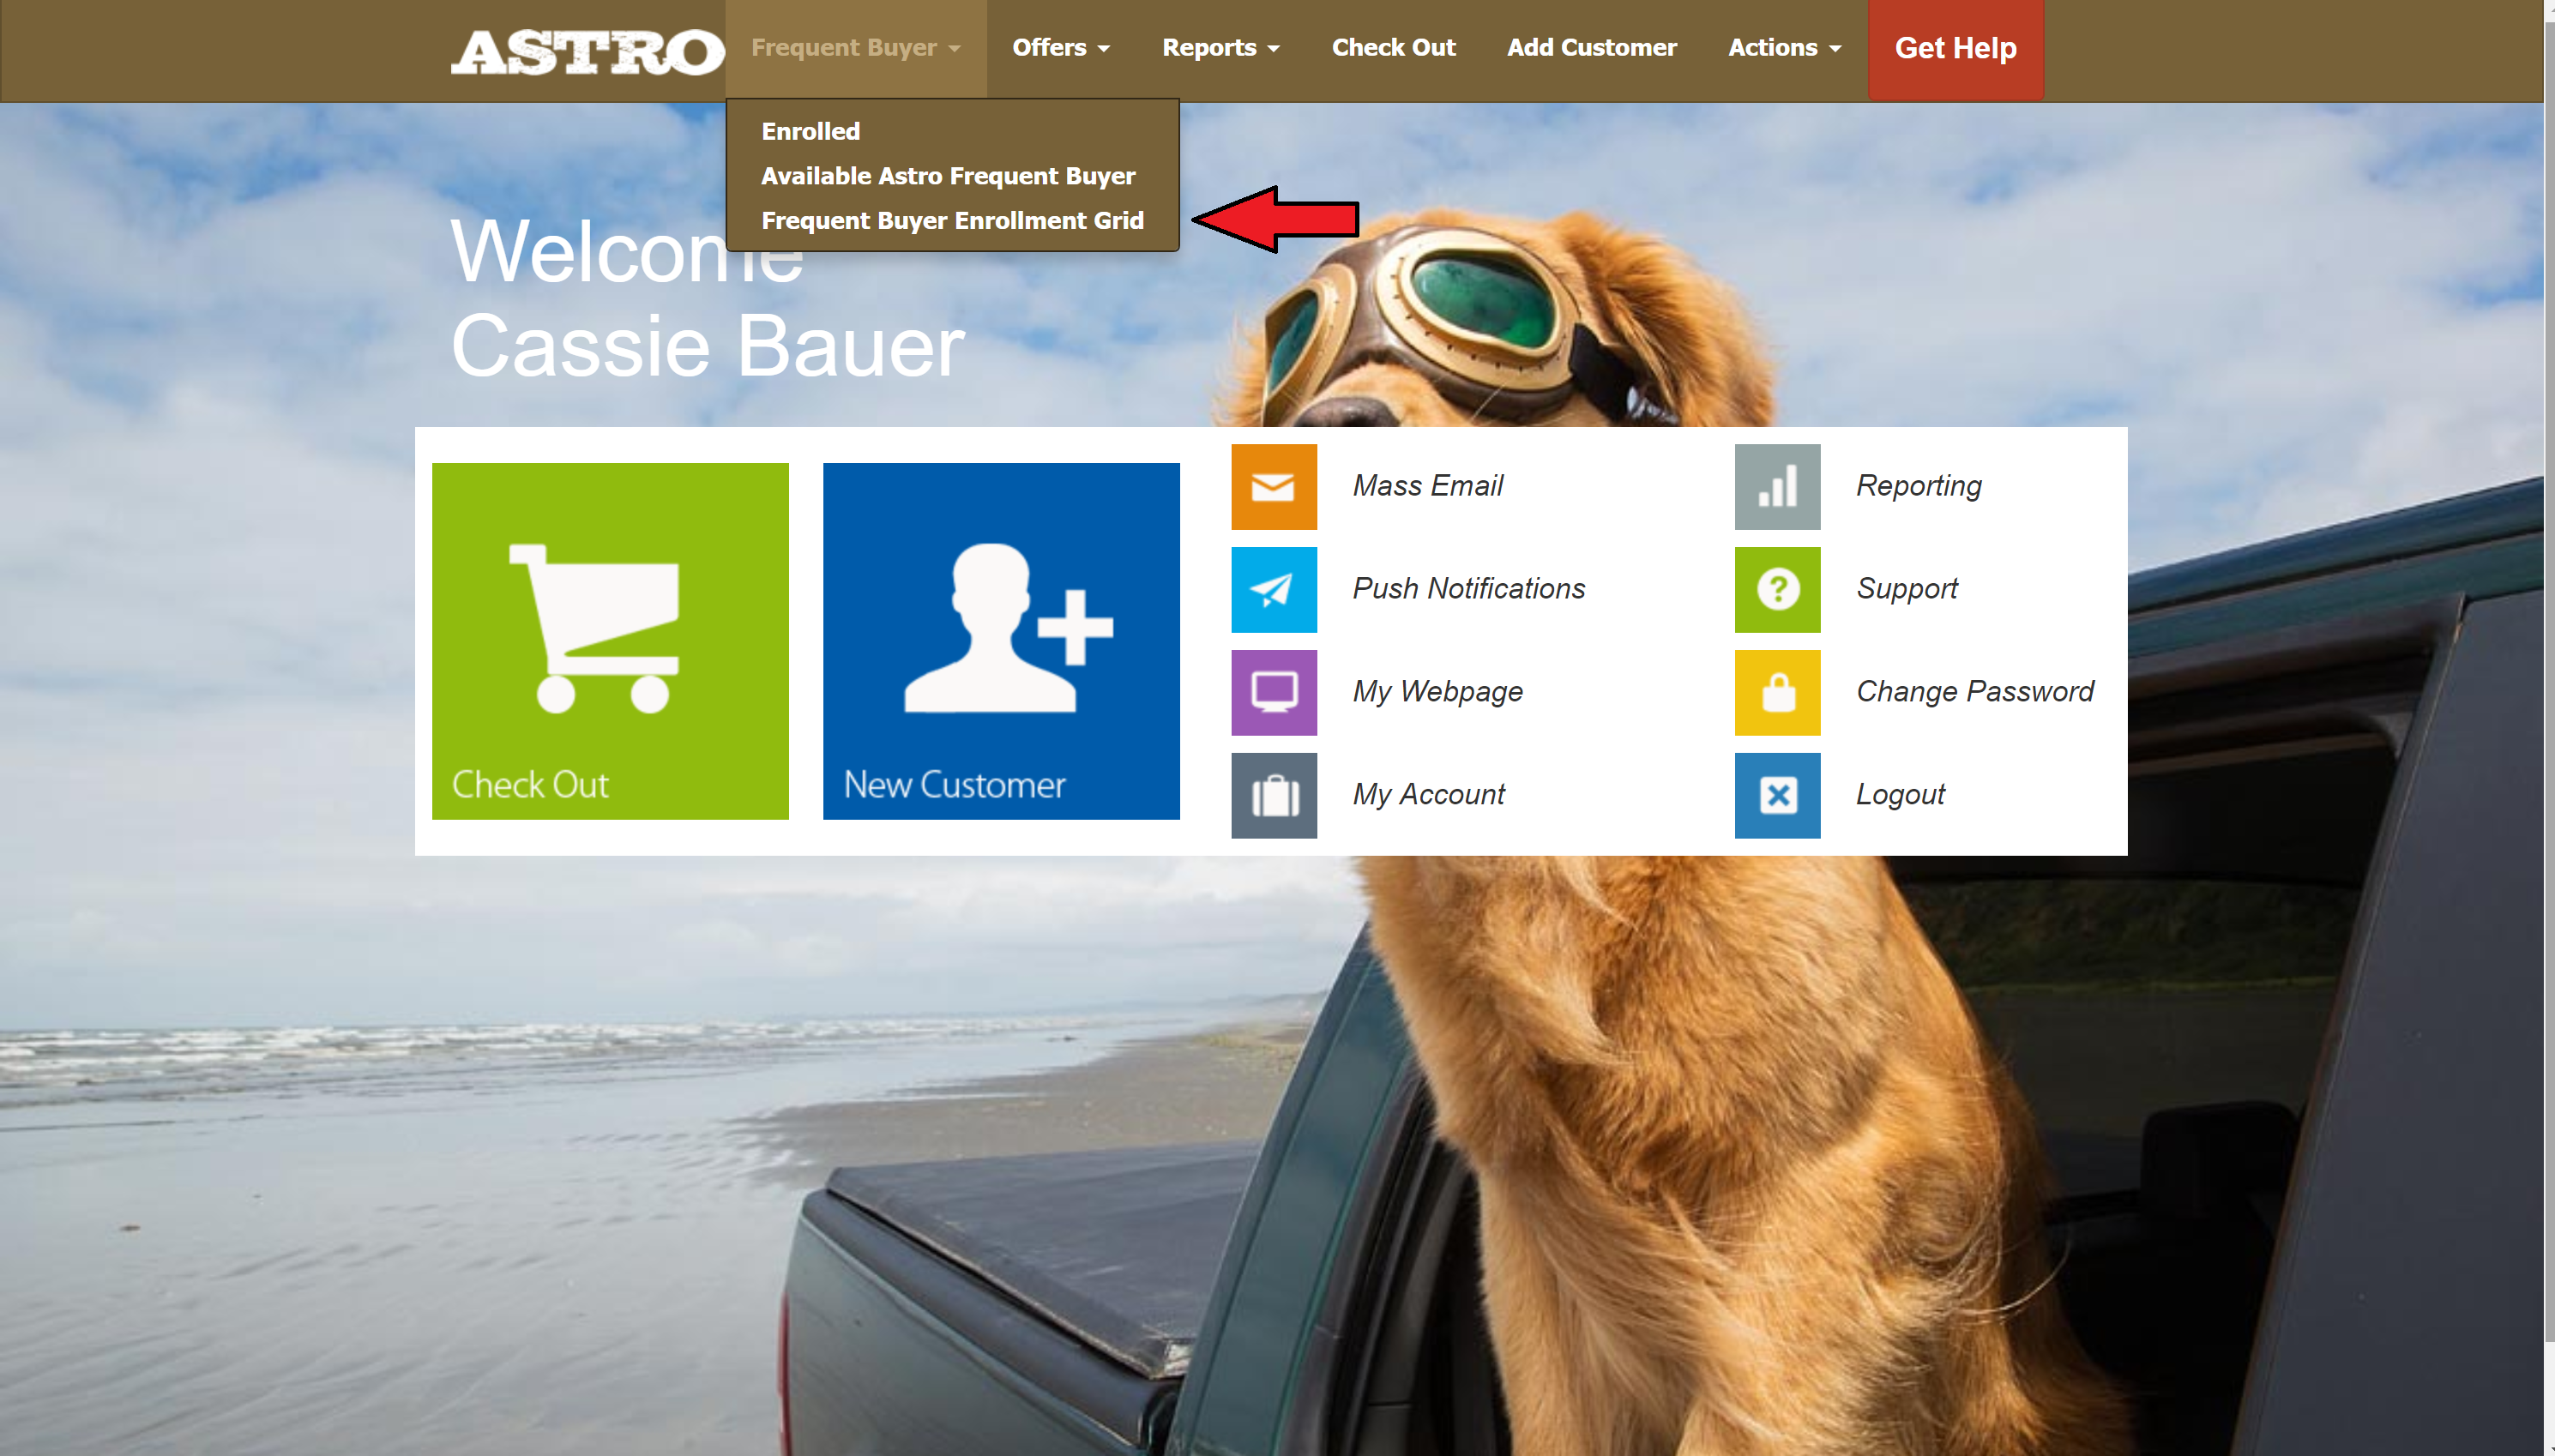Collapse the Frequent Buyer dropdown menu
This screenshot has height=1456, width=2555.
click(855, 48)
